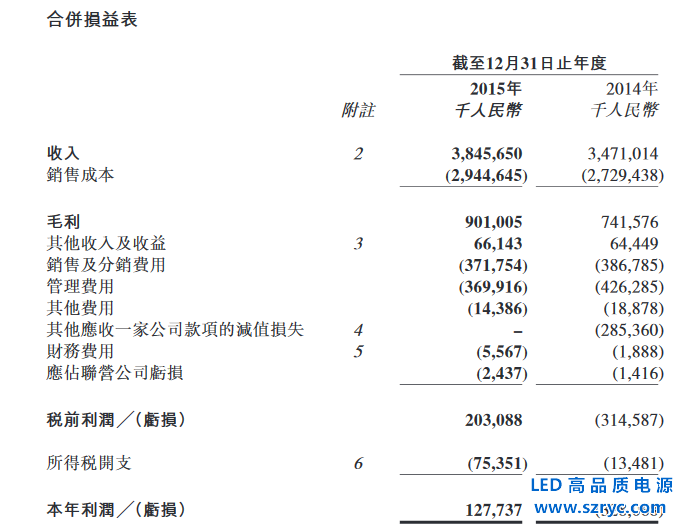697x525 pixels.
Task: Open note 3 for 其他收入及收益
Action: pos(358,243)
